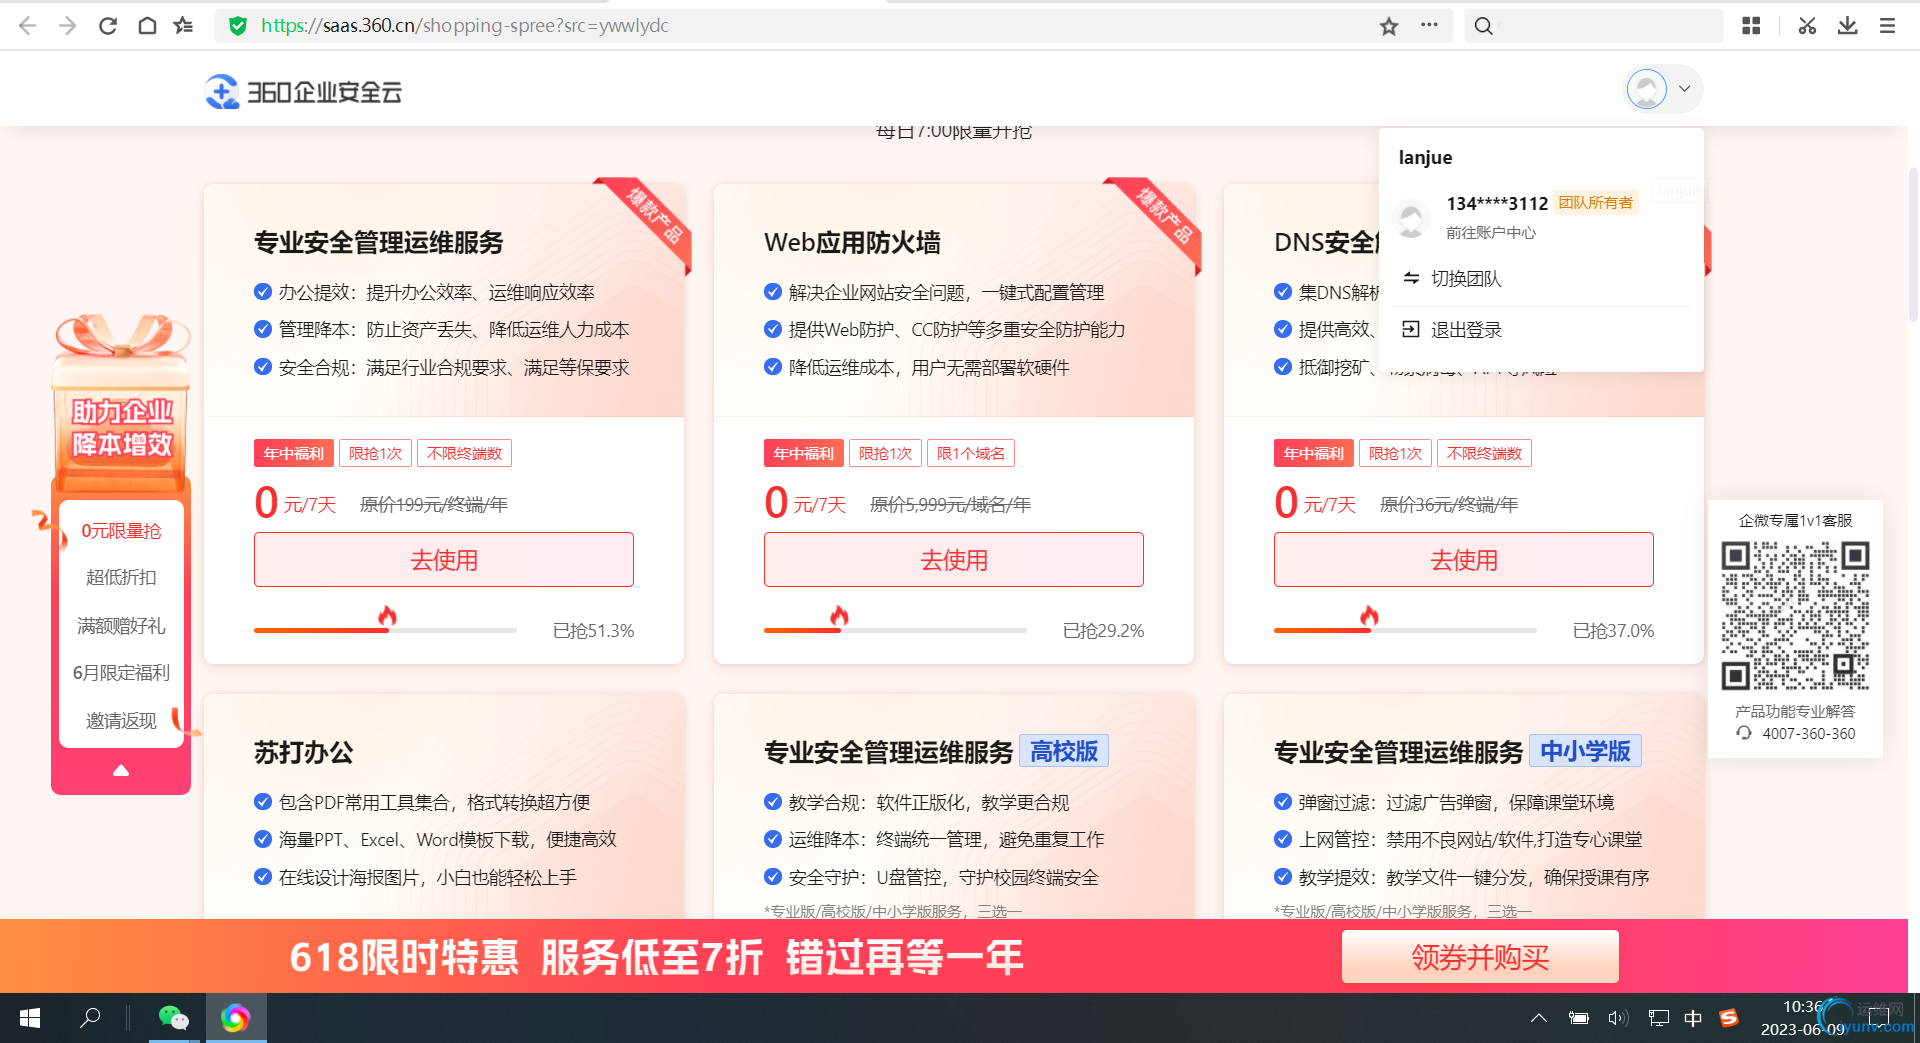Click the 4007-360-360 phone number
The height and width of the screenshot is (1043, 1920).
(1808, 734)
